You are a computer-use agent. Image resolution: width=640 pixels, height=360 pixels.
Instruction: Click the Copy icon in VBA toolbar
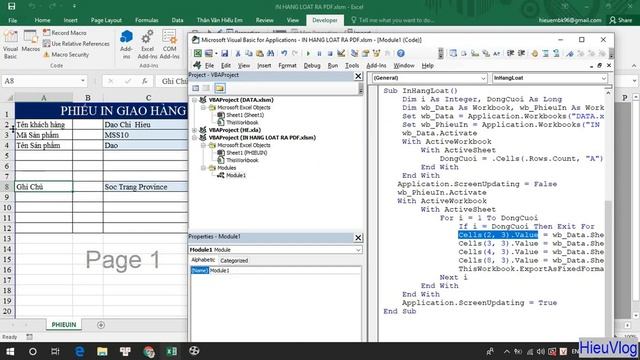(x=249, y=53)
